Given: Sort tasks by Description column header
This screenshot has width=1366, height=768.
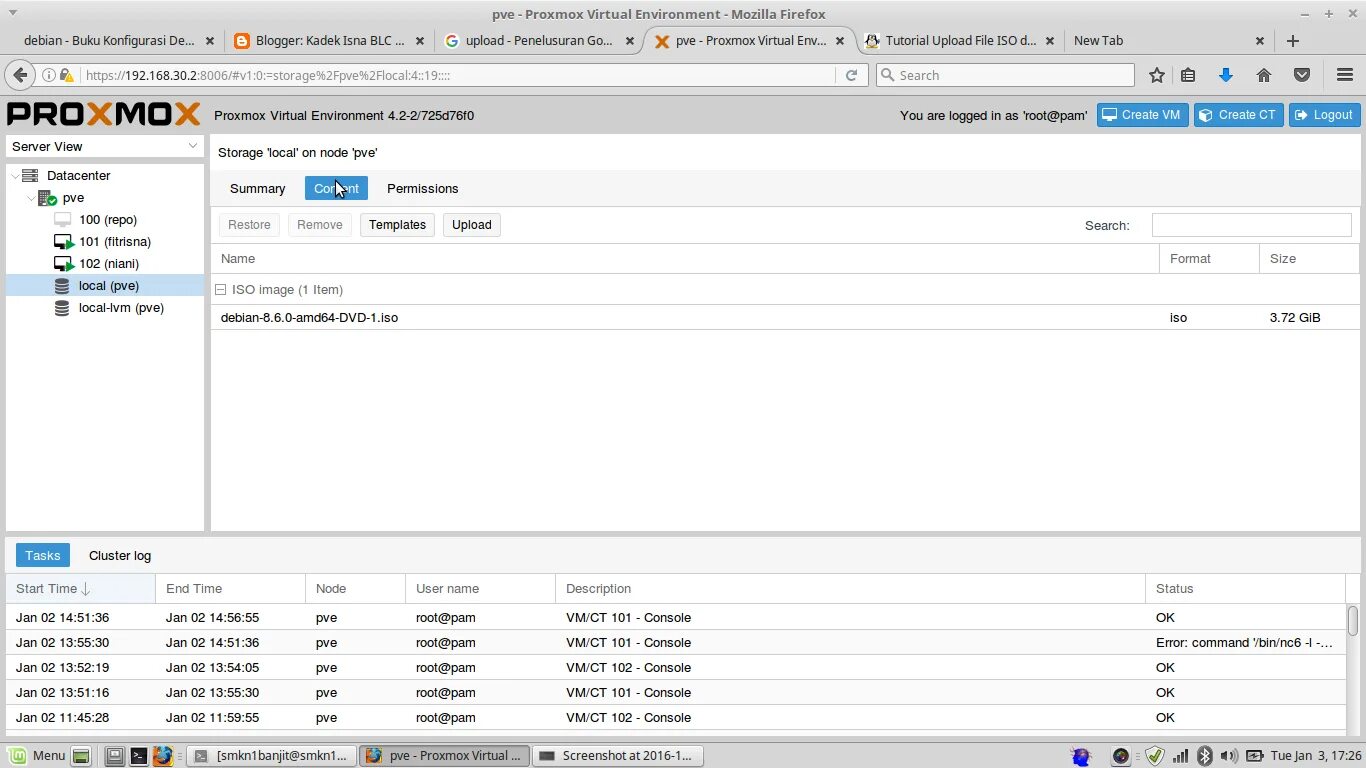Looking at the screenshot, I should point(850,589).
